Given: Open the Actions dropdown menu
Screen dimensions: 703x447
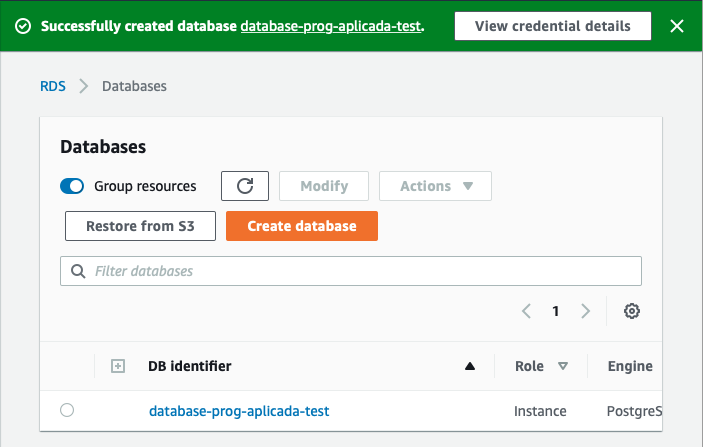Looking at the screenshot, I should tap(435, 186).
